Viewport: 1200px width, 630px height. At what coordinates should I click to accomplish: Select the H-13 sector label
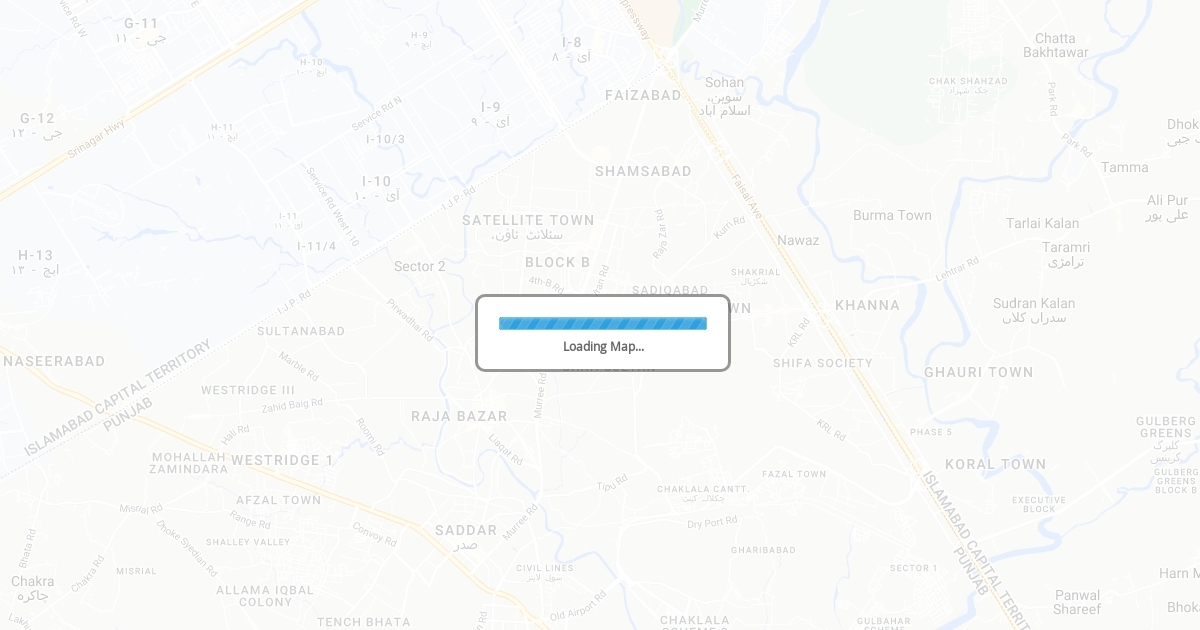(35, 255)
